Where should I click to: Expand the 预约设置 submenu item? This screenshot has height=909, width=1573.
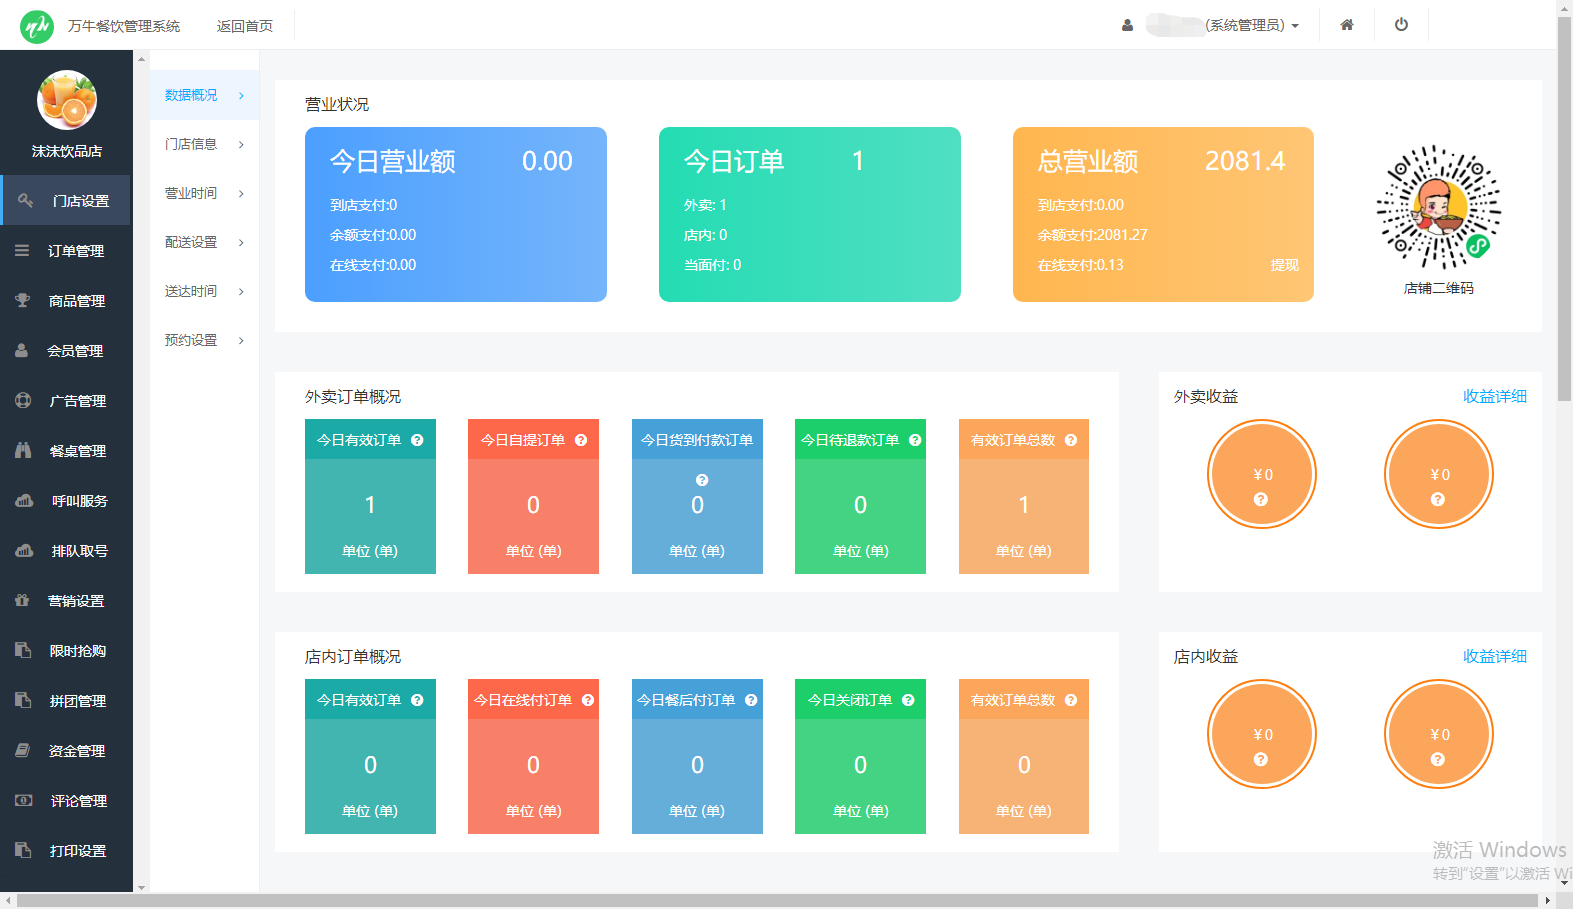(x=204, y=340)
